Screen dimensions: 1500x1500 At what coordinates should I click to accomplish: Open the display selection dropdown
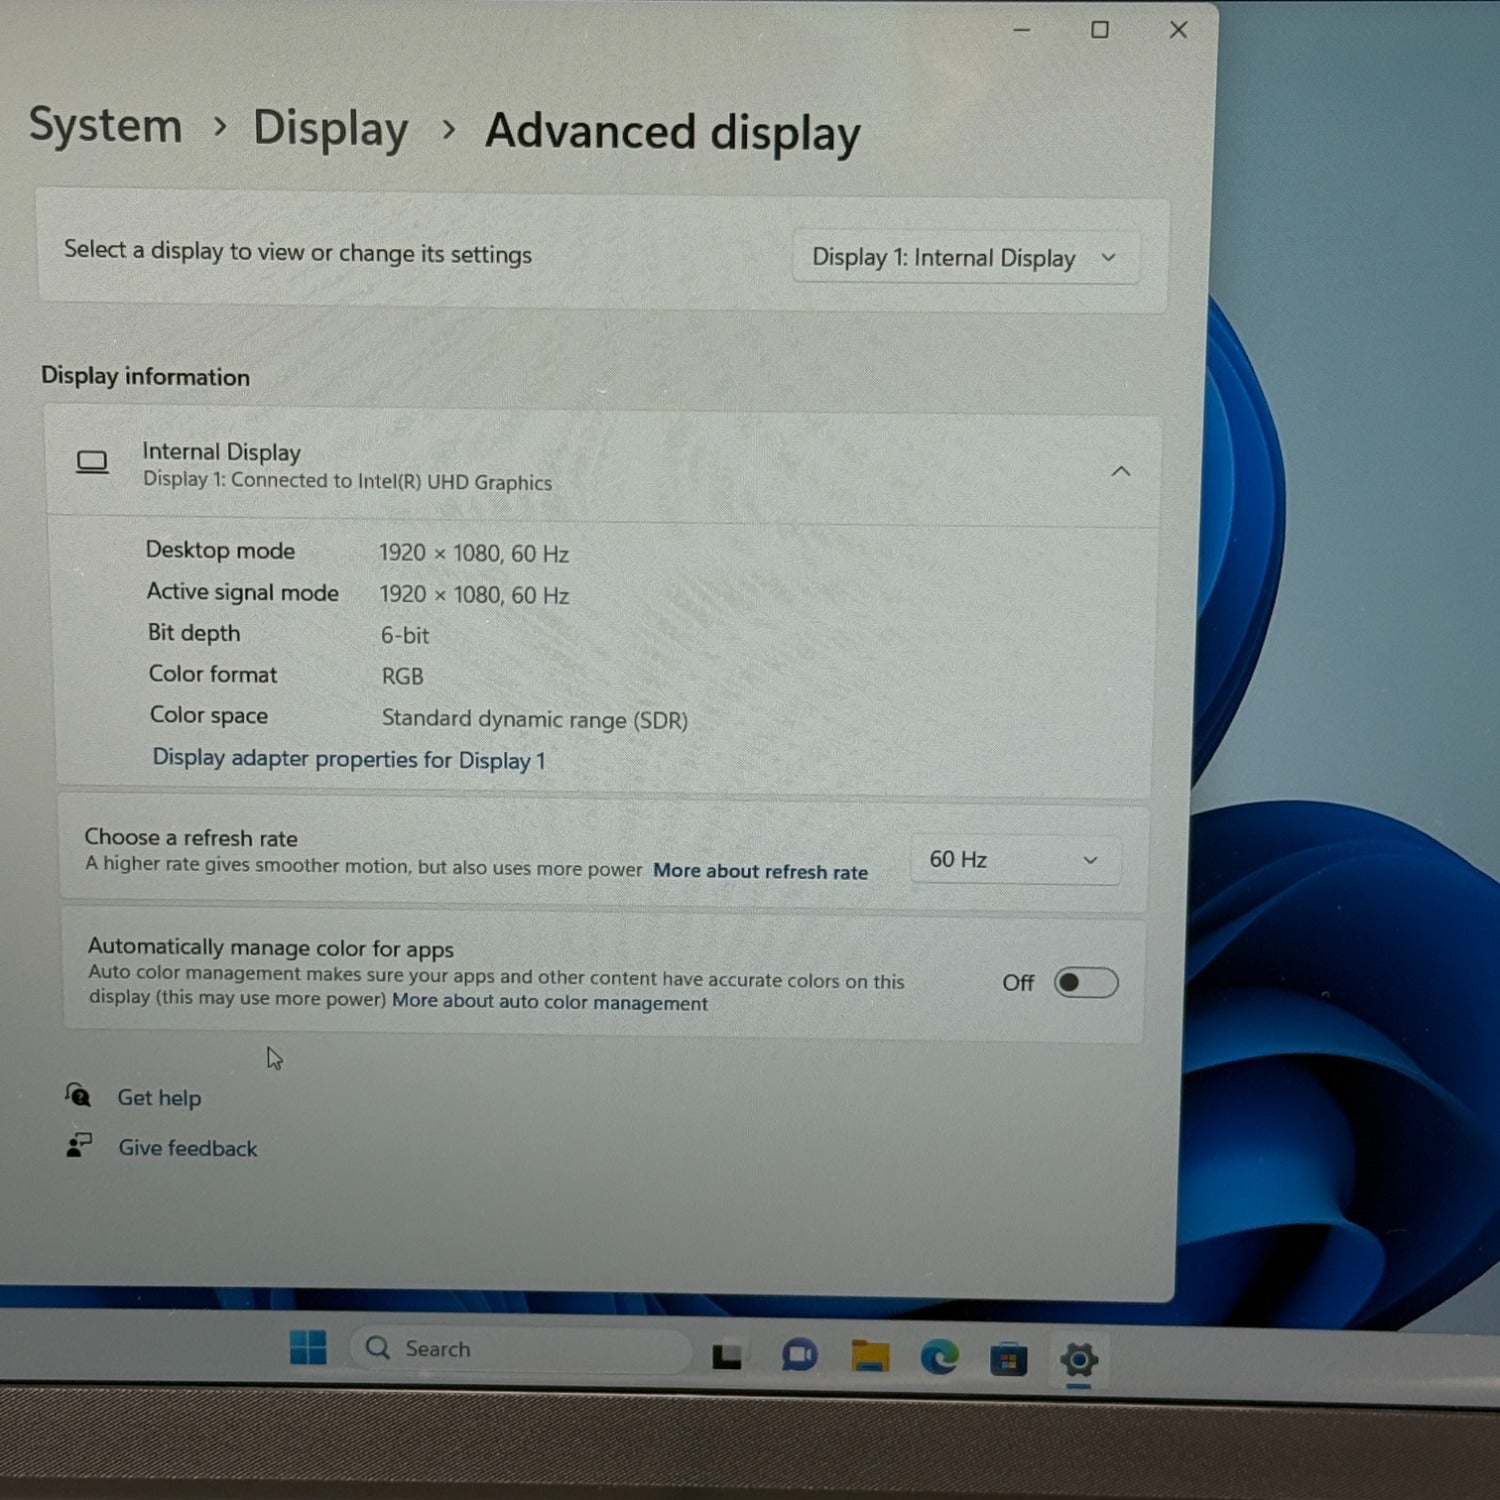964,258
